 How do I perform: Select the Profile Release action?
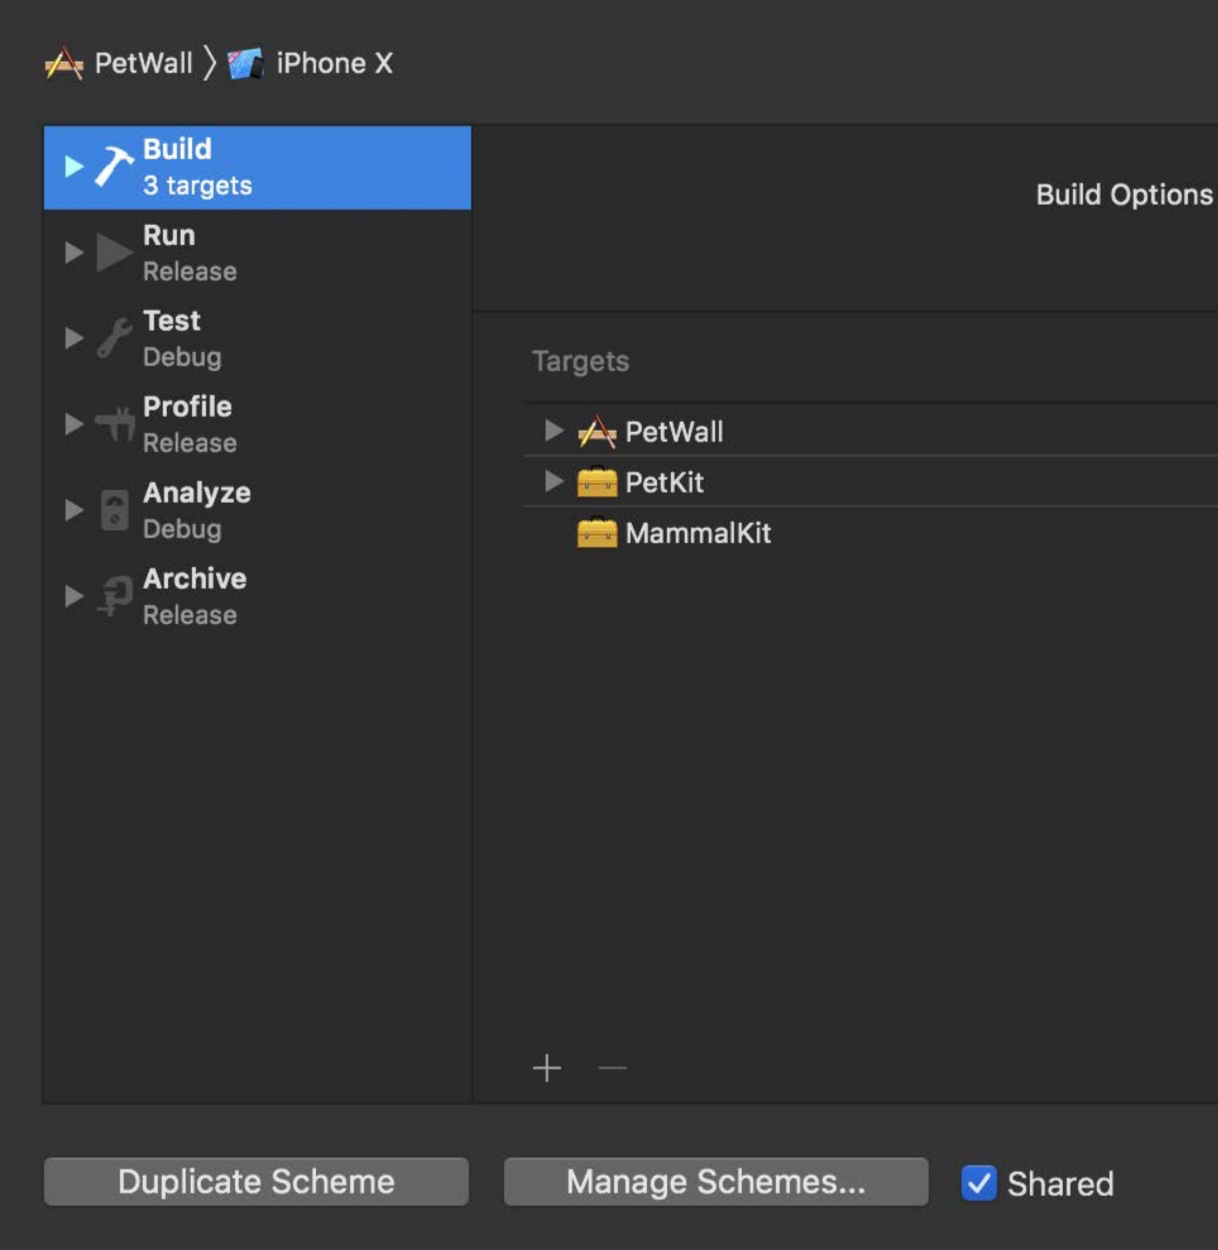click(257, 425)
